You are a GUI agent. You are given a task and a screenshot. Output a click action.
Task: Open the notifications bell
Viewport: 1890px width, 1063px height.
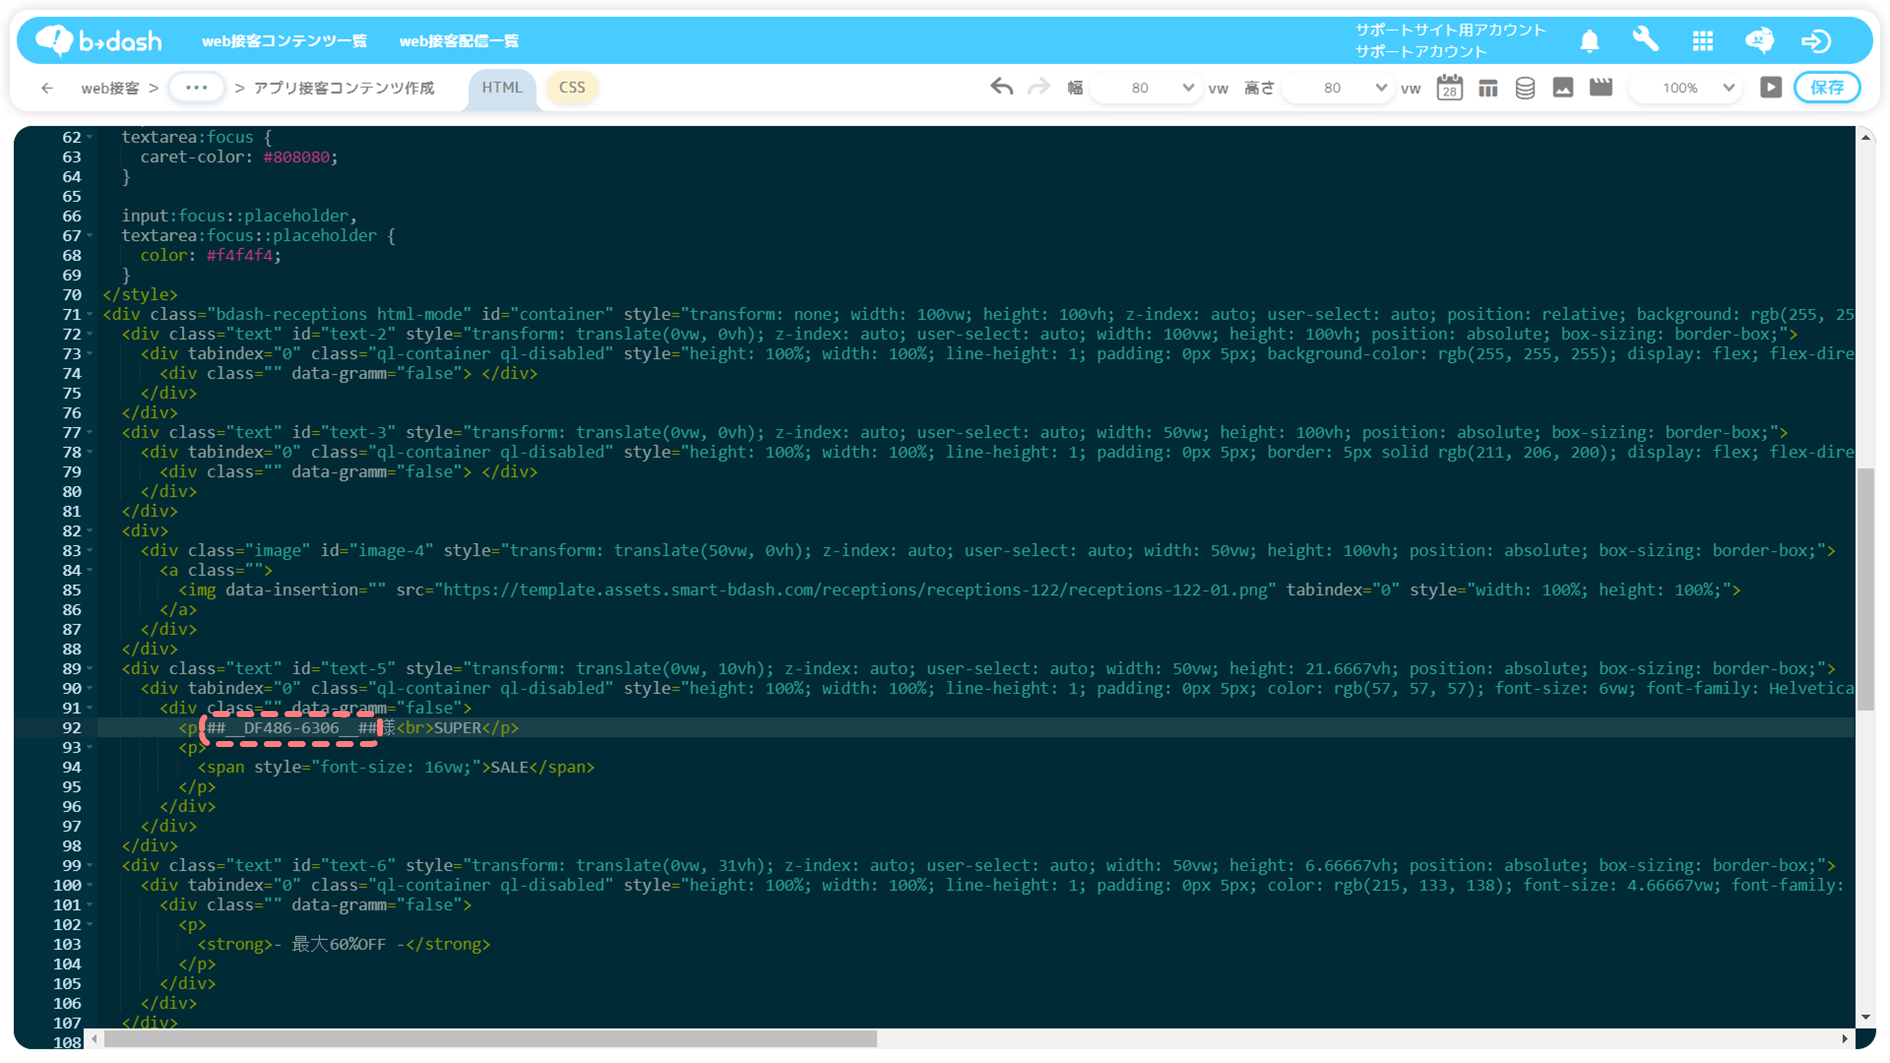(x=1589, y=41)
